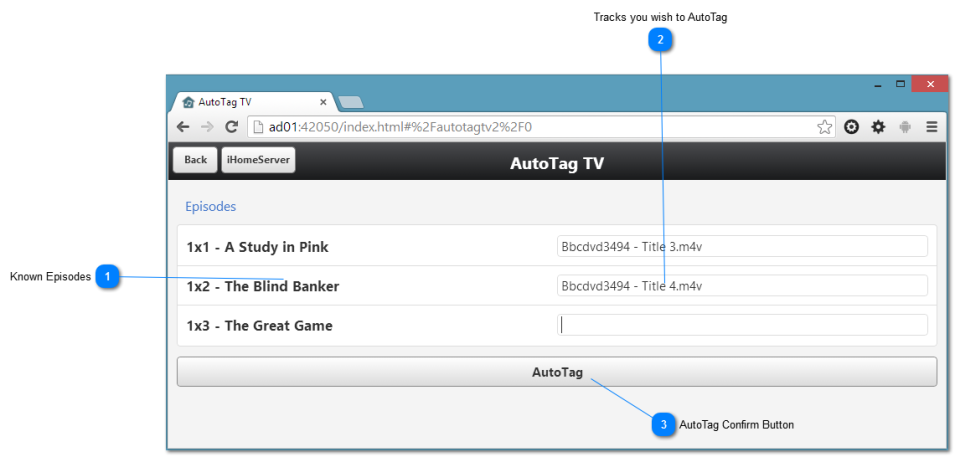Reload the page with the refresh icon
Image resolution: width=955 pixels, height=457 pixels.
click(231, 127)
